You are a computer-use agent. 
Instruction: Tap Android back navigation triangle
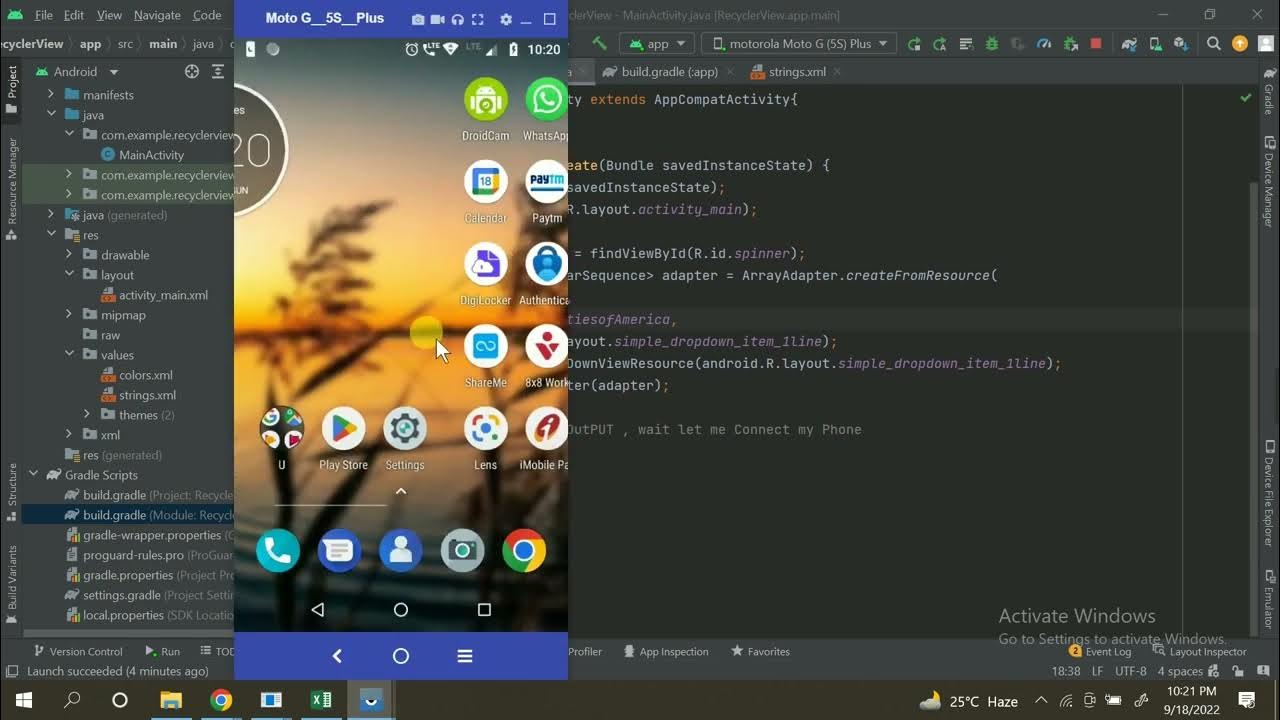318,609
